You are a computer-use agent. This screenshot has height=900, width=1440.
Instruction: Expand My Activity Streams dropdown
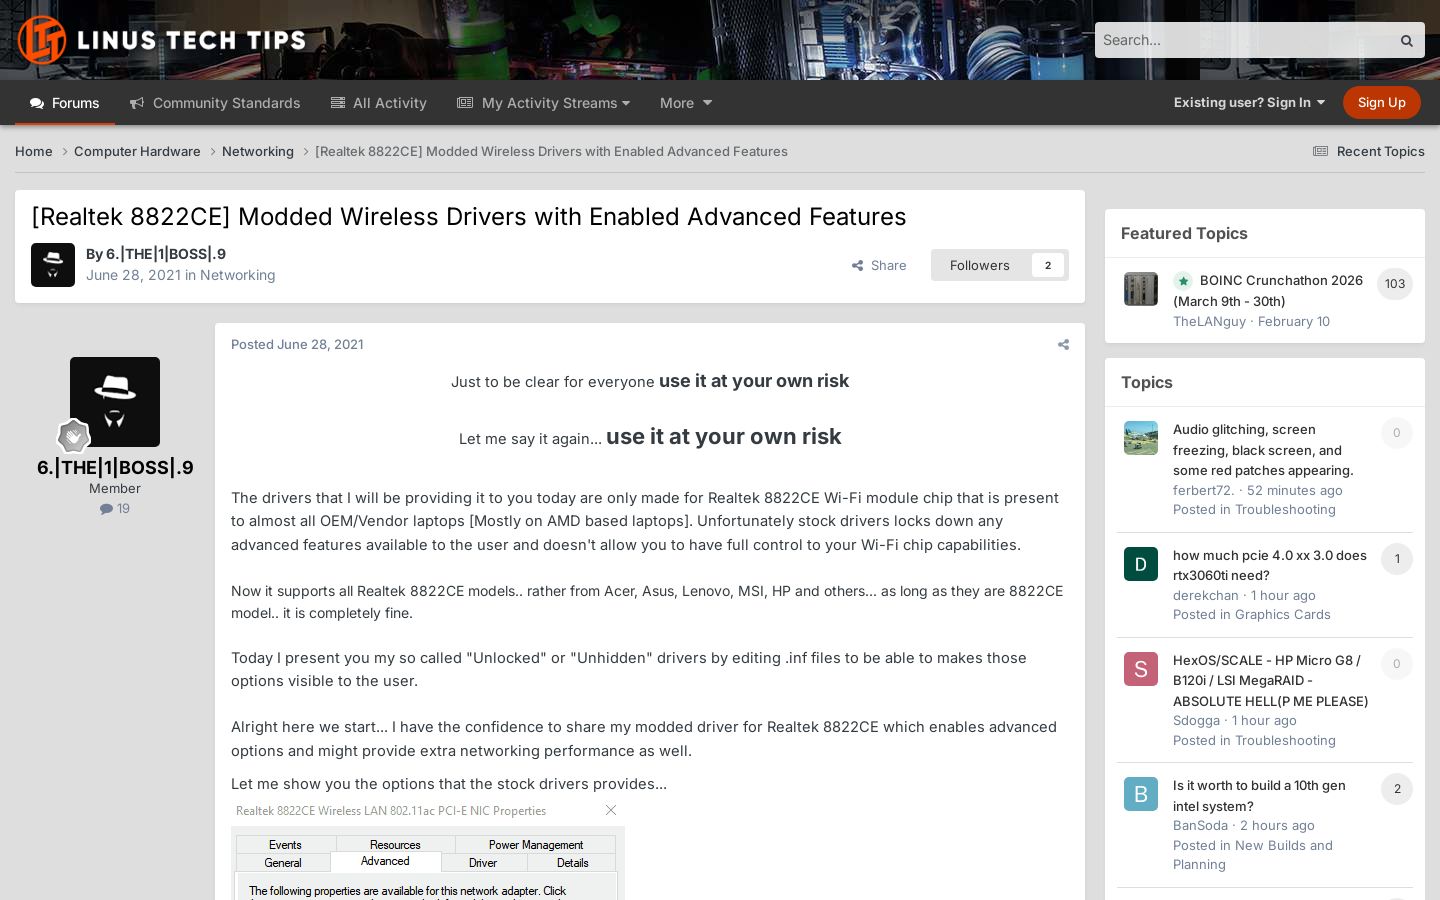click(x=544, y=103)
